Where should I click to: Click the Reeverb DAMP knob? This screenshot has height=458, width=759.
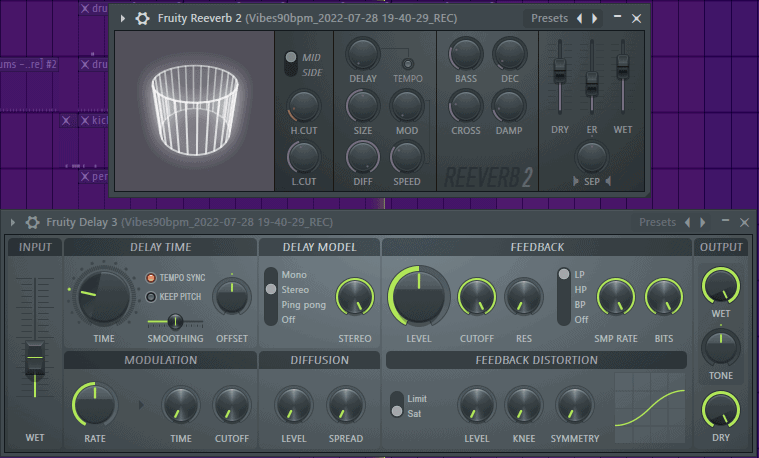(x=510, y=106)
